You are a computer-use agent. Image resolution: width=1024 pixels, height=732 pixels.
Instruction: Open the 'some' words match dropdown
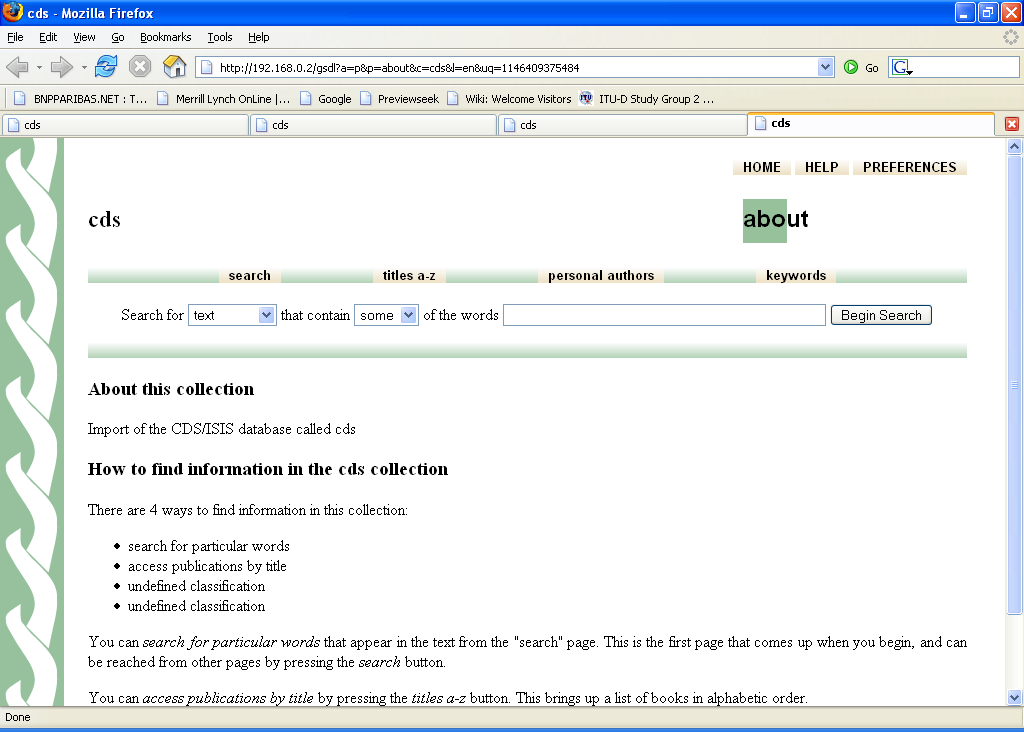coord(408,315)
